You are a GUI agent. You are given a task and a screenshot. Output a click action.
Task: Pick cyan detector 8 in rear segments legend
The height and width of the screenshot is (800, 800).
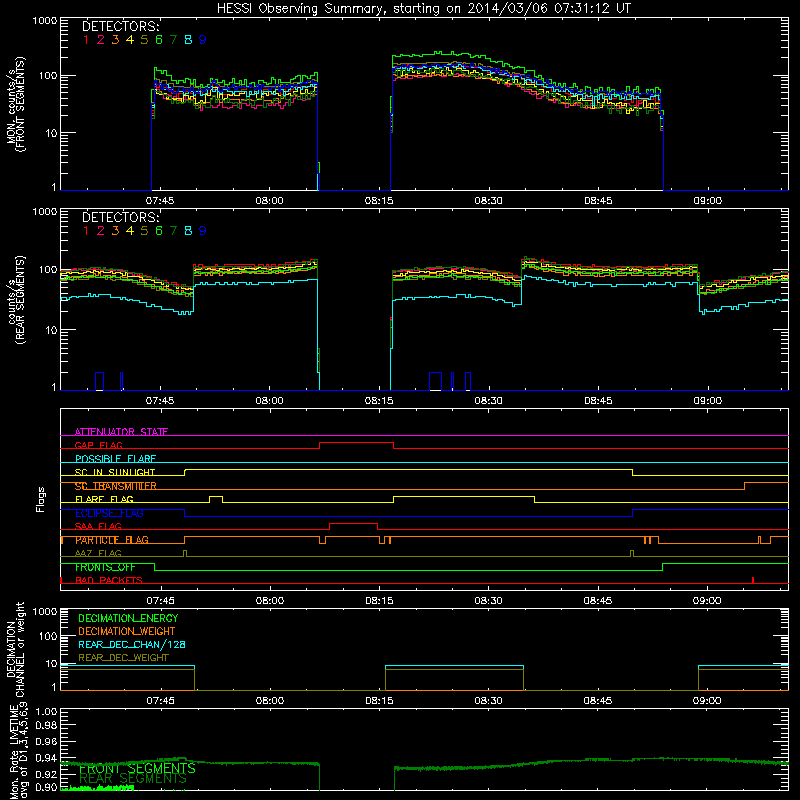click(x=188, y=231)
